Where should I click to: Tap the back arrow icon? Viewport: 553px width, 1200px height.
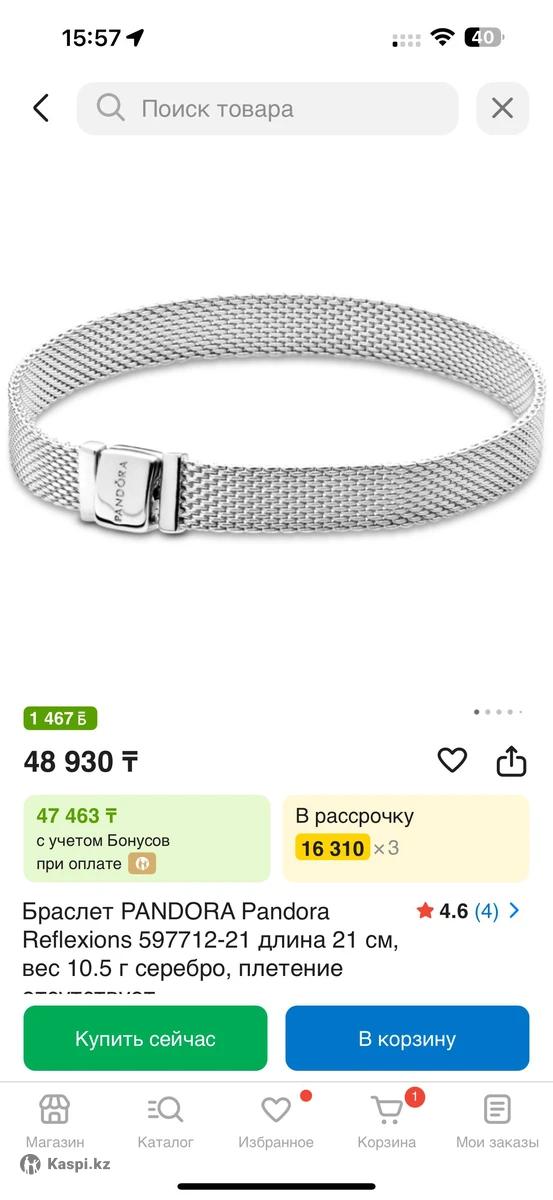[40, 108]
